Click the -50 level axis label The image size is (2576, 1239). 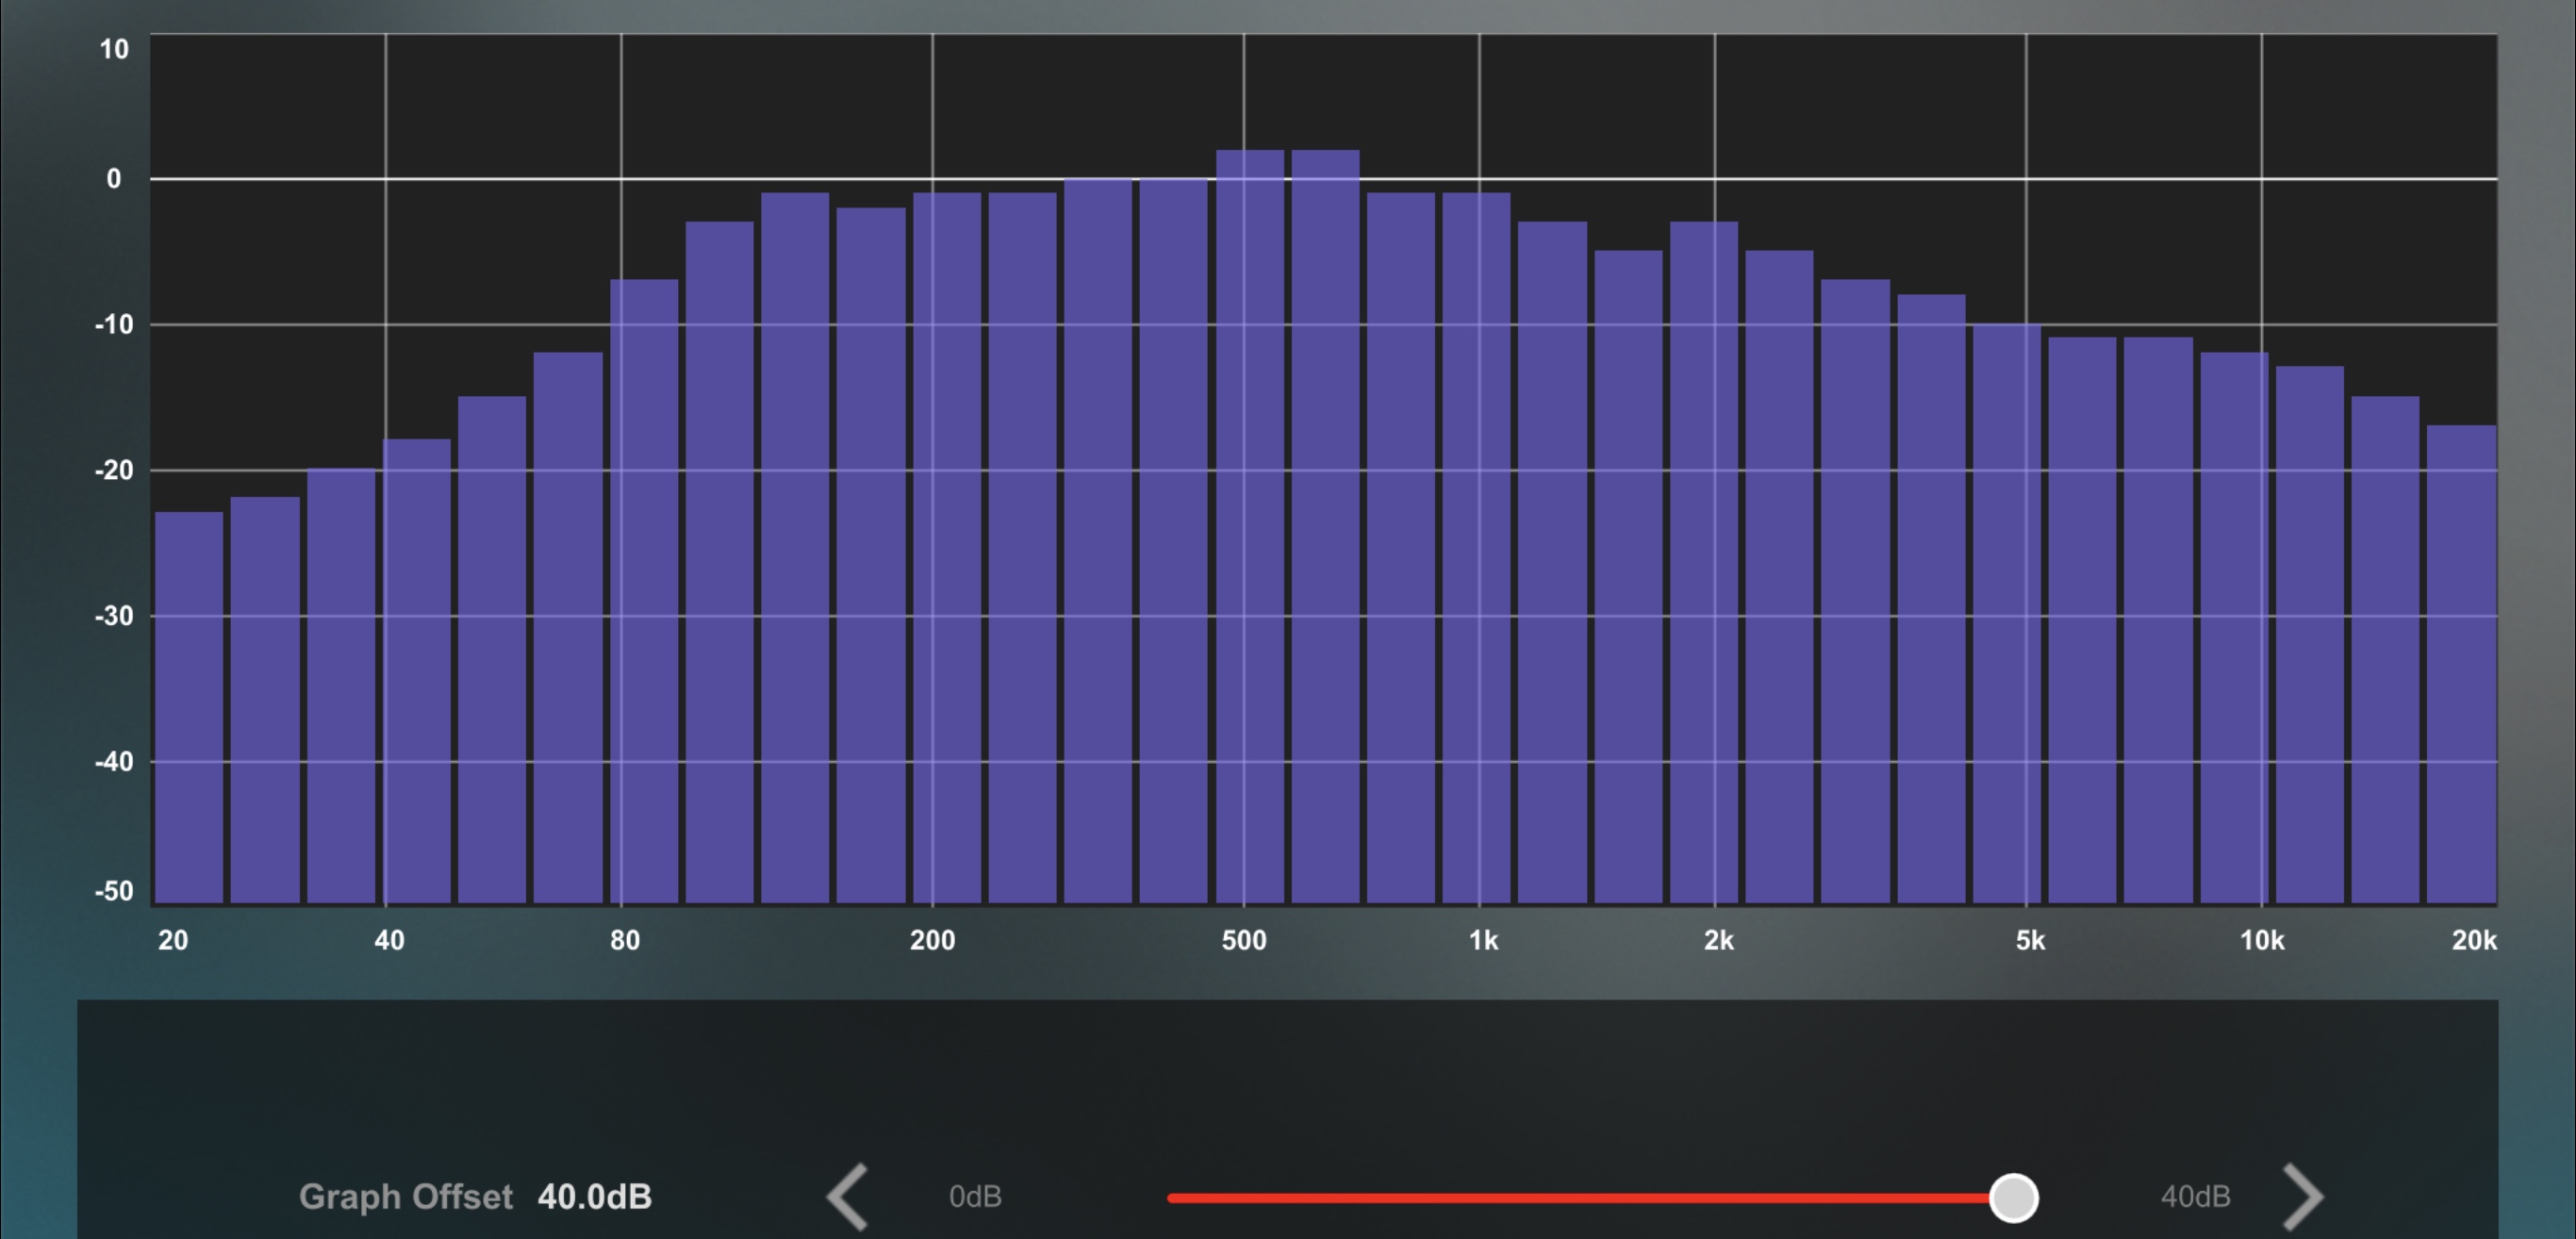(x=114, y=891)
